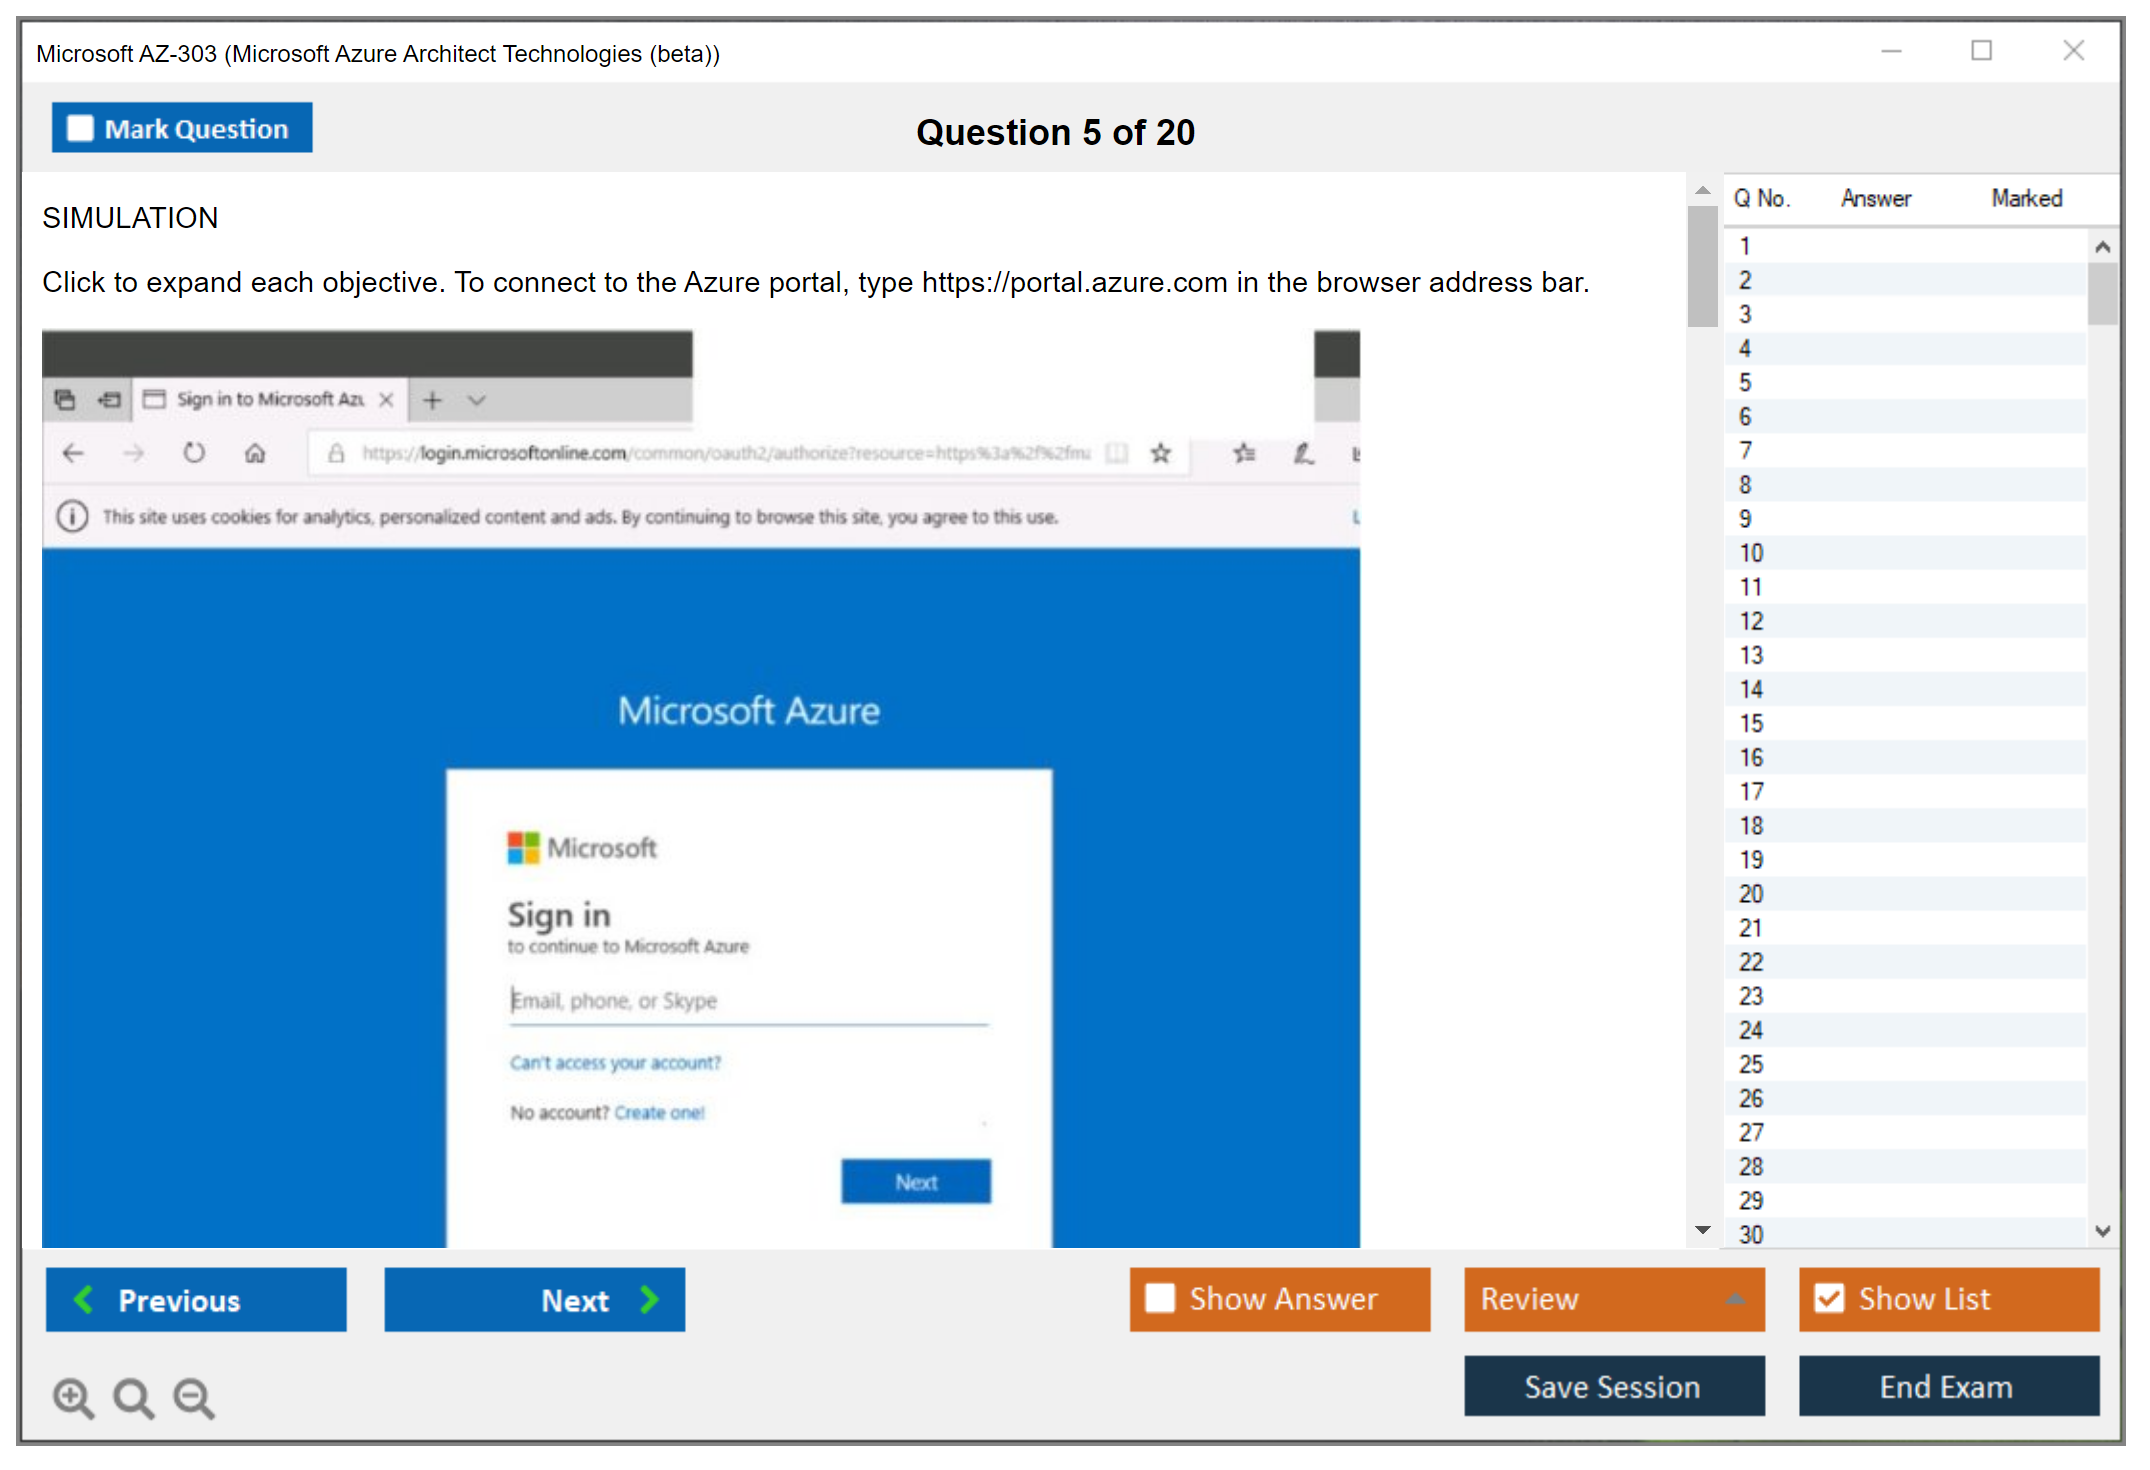The width and height of the screenshot is (2150, 1470).
Task: Click the browser refresh icon
Action: (194, 453)
